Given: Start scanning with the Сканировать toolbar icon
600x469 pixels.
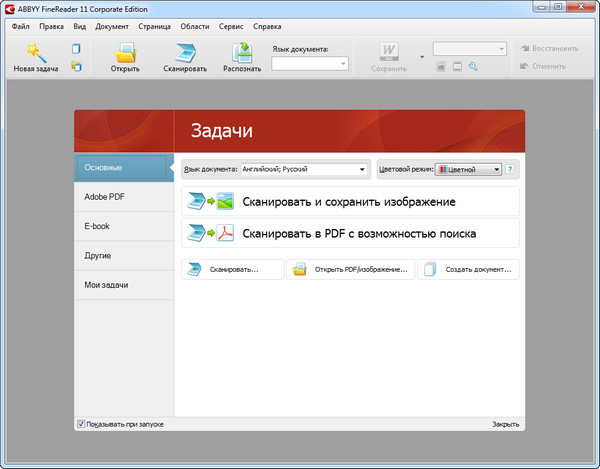Looking at the screenshot, I should pyautogui.click(x=186, y=53).
